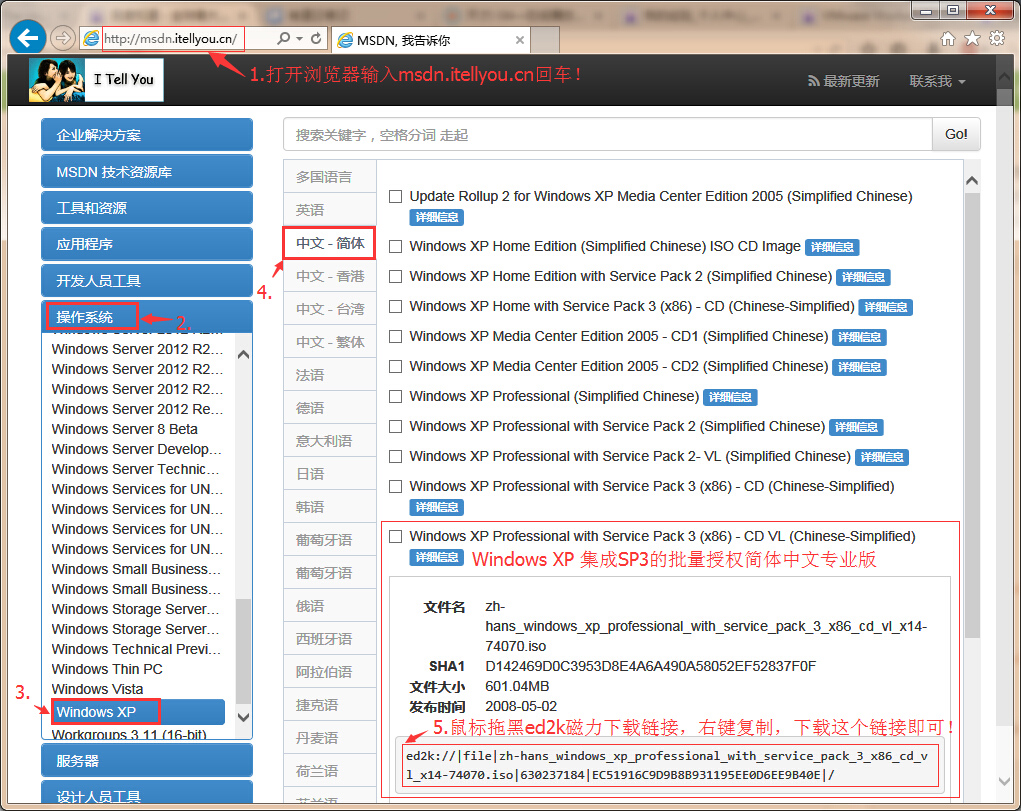Select Windows Vista in the OS list
Screen dimensions: 1021x811
tap(98, 689)
